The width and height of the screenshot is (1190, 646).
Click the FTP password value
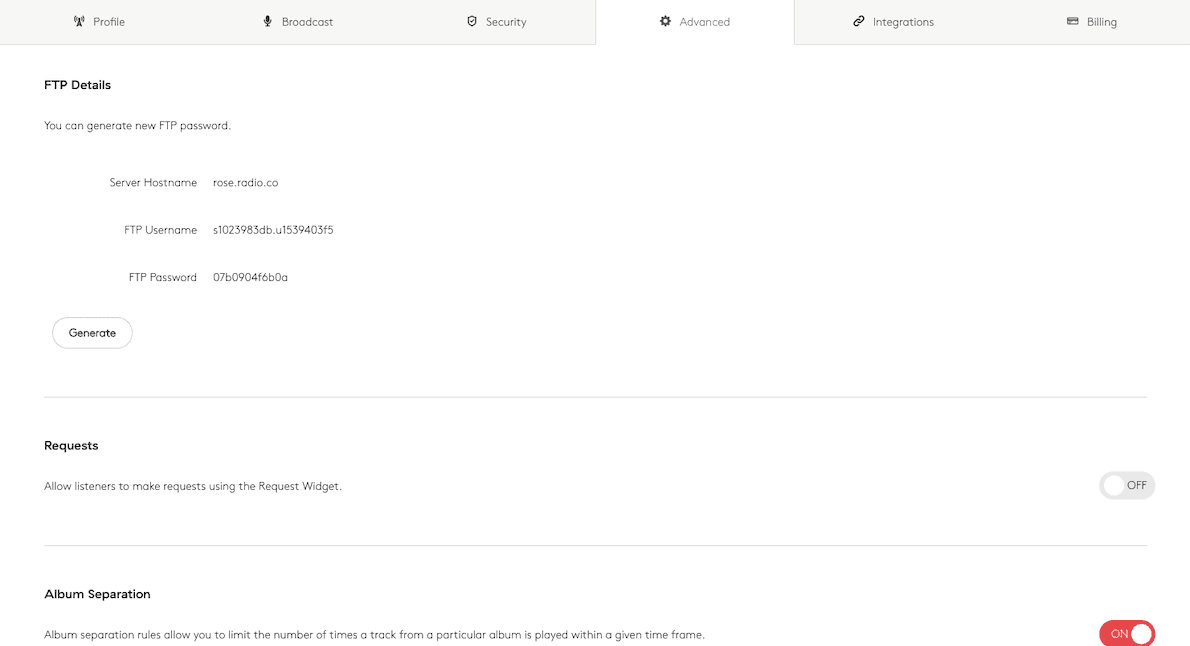[250, 277]
